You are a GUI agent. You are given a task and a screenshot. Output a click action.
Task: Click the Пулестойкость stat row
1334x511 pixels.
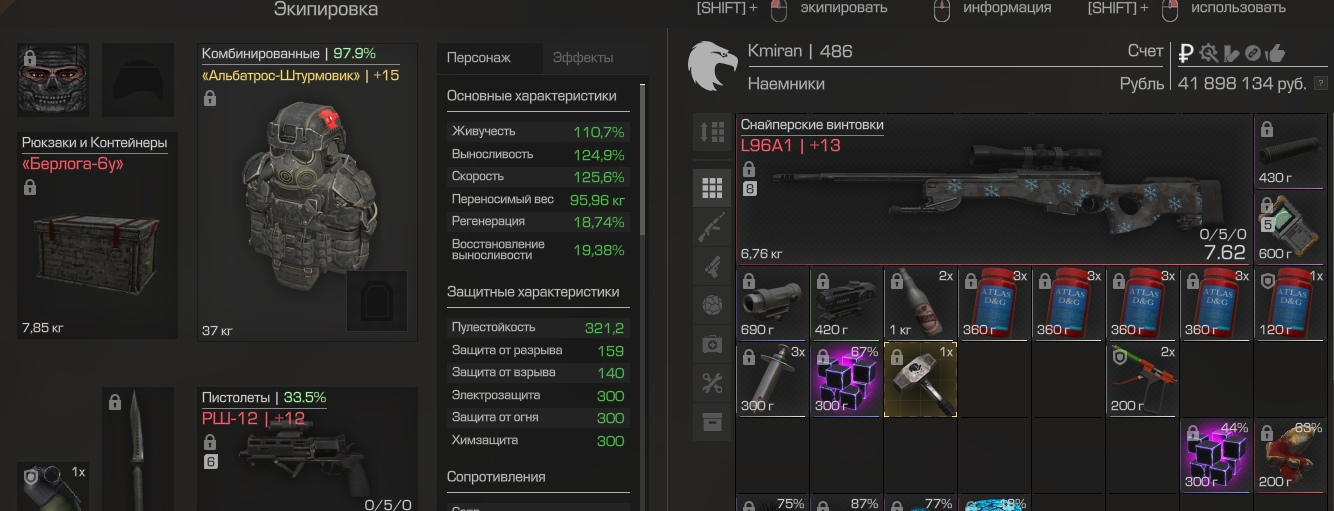539,327
